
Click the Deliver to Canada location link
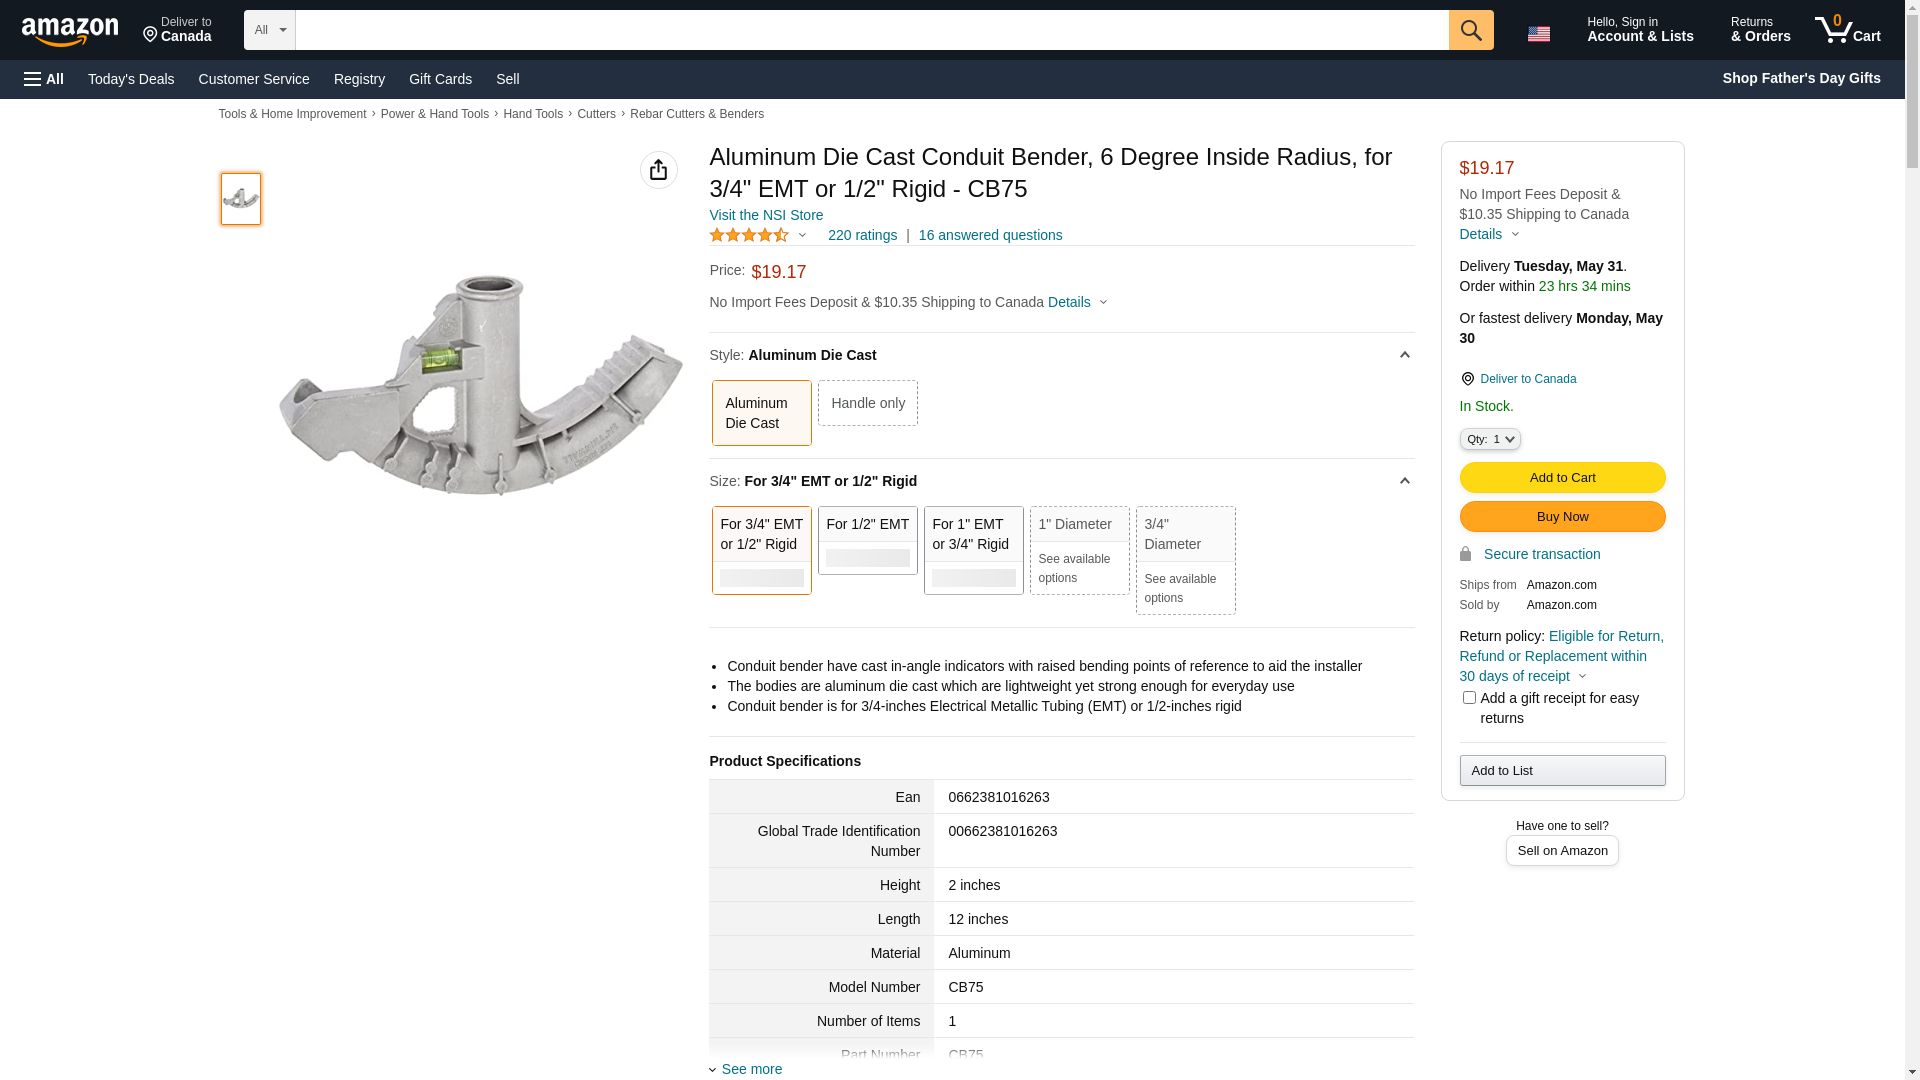(x=1527, y=379)
